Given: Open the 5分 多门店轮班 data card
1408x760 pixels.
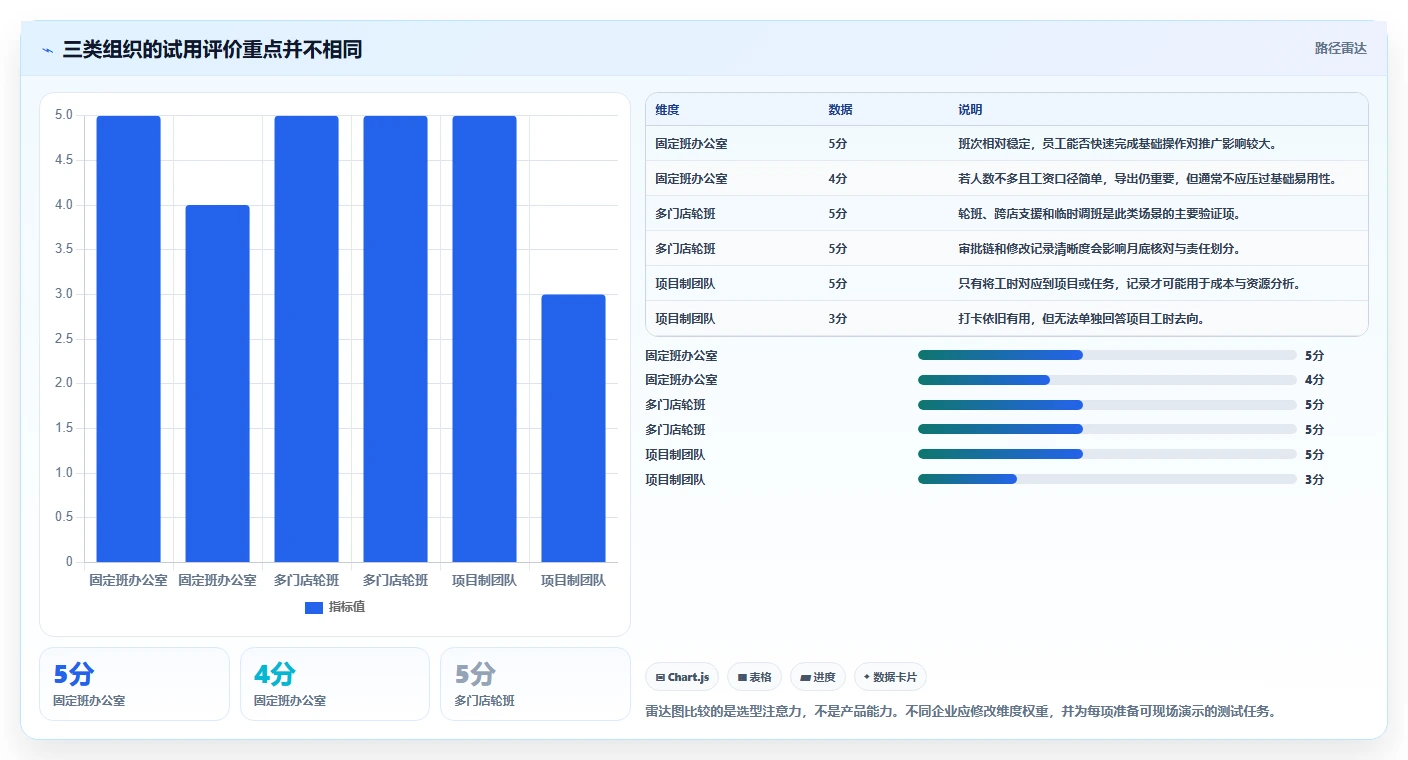Looking at the screenshot, I should tap(535, 684).
